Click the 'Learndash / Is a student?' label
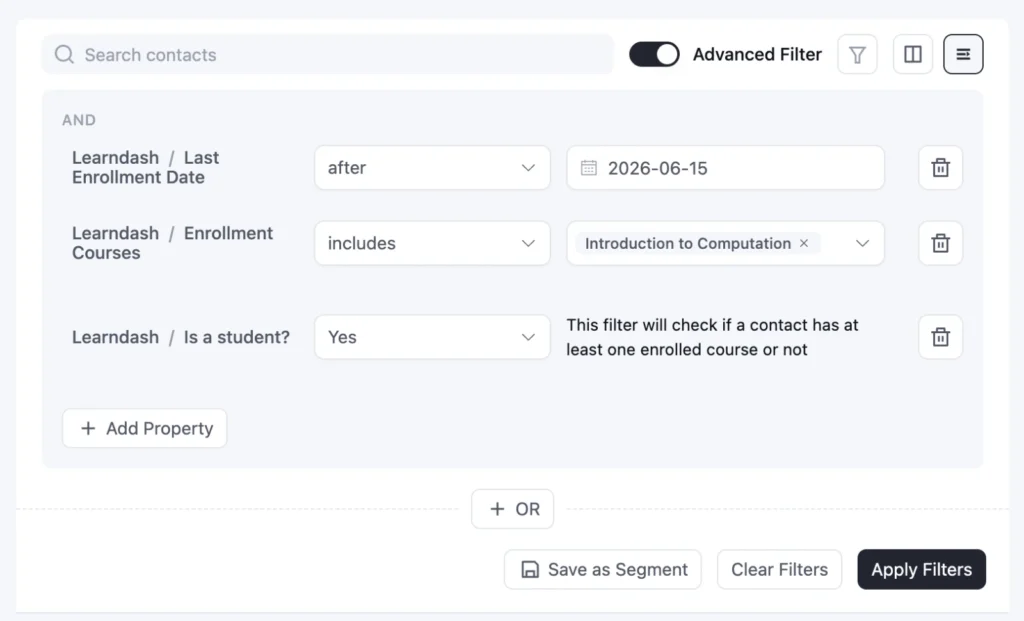The image size is (1024, 621). coord(181,337)
